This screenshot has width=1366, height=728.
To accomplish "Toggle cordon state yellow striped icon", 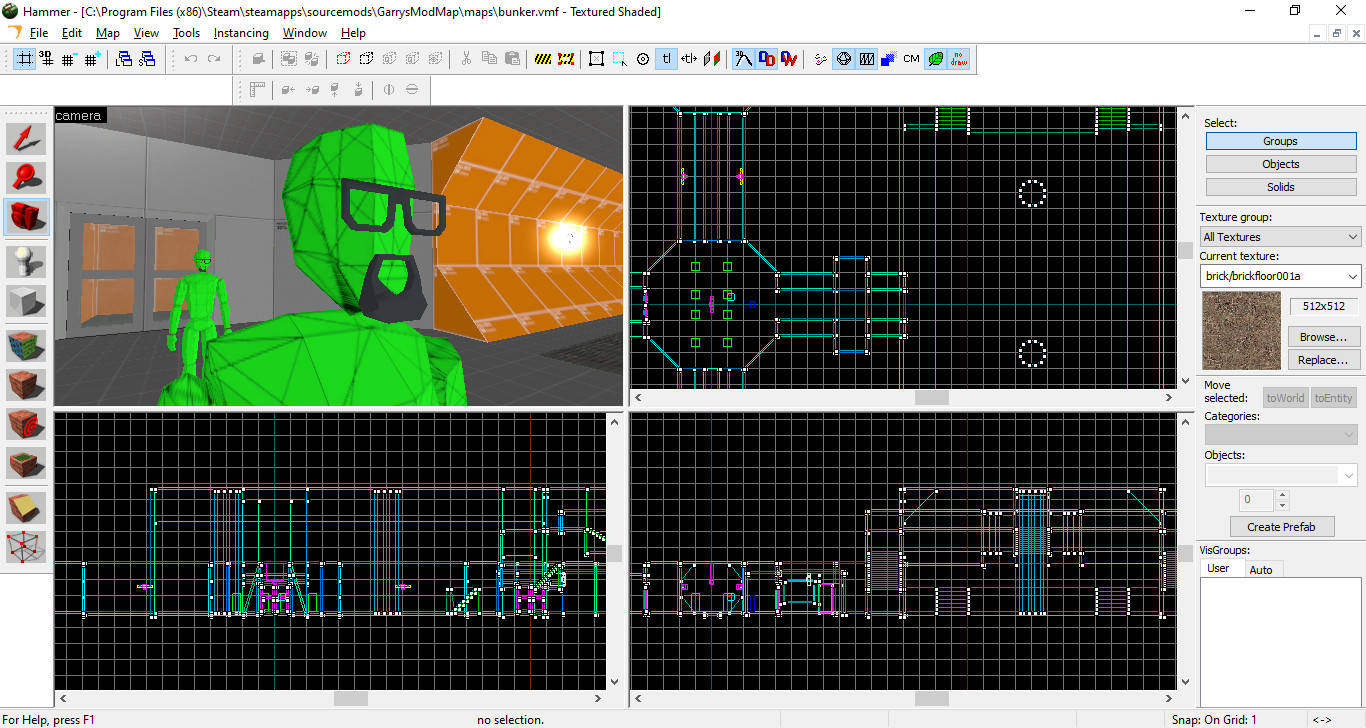I will tap(543, 59).
